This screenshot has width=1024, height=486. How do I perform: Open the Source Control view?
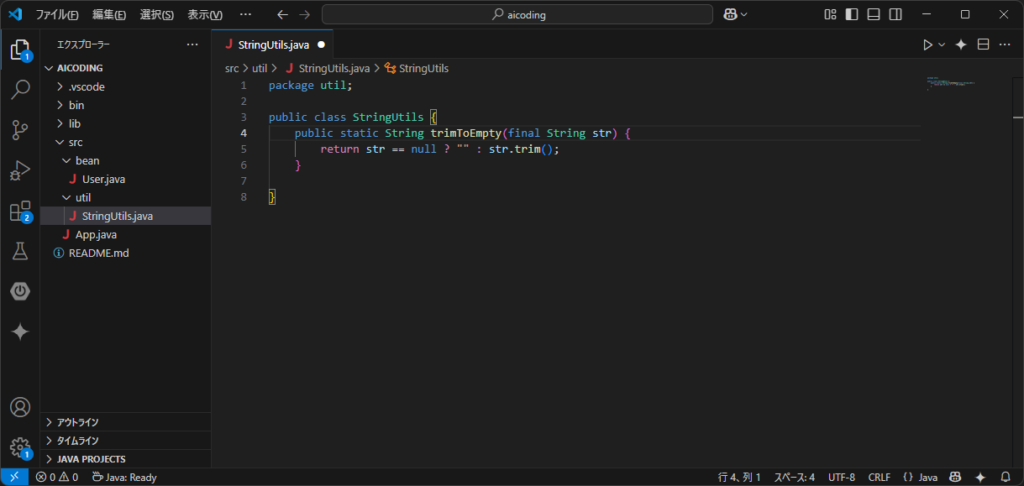20,130
